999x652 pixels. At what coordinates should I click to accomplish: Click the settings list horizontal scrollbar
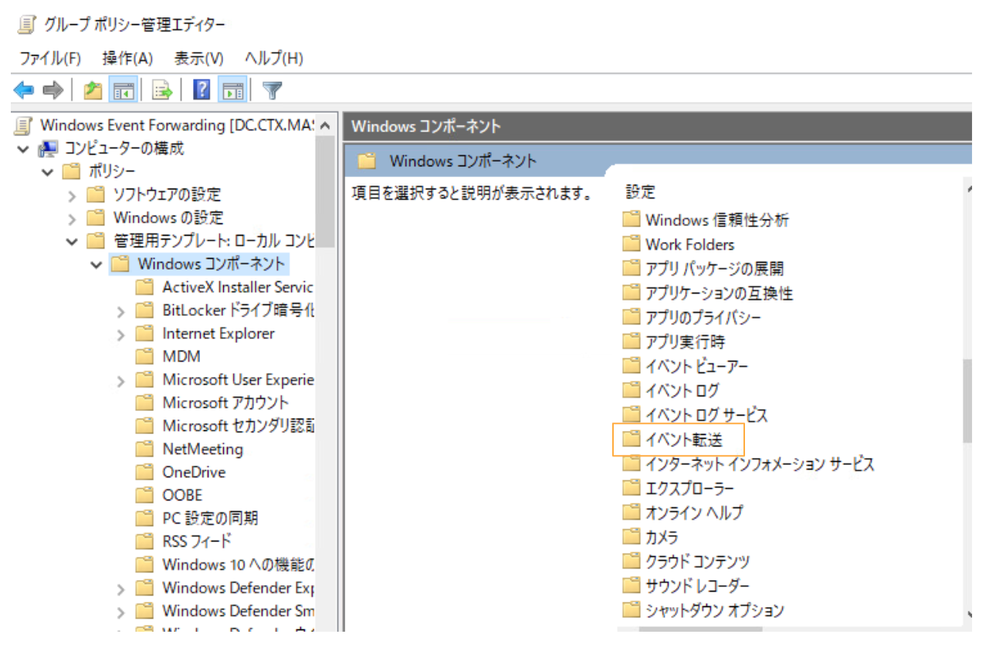(701, 629)
